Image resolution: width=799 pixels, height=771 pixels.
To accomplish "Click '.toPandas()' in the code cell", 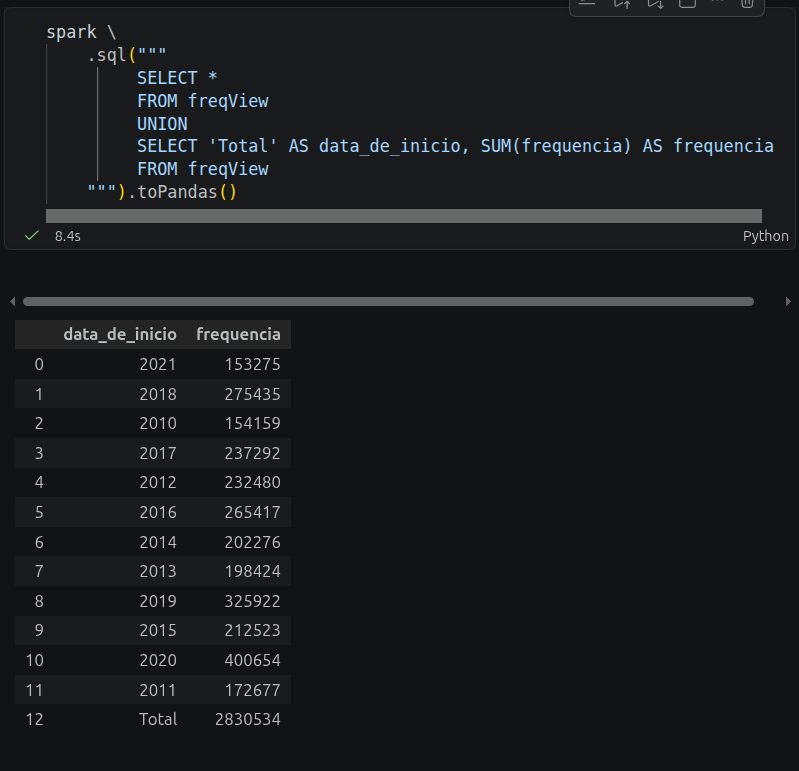I will click(182, 192).
